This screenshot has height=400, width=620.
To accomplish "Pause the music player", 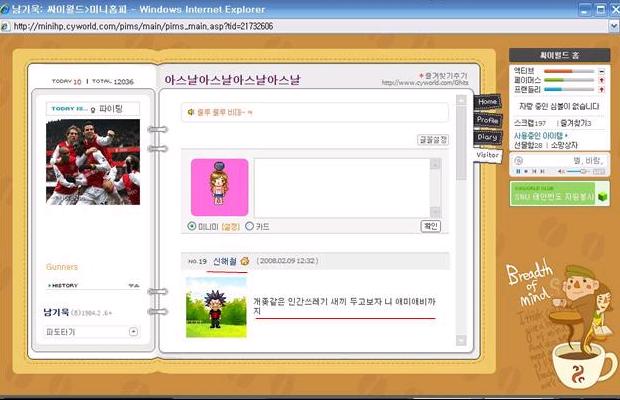I will click(518, 171).
